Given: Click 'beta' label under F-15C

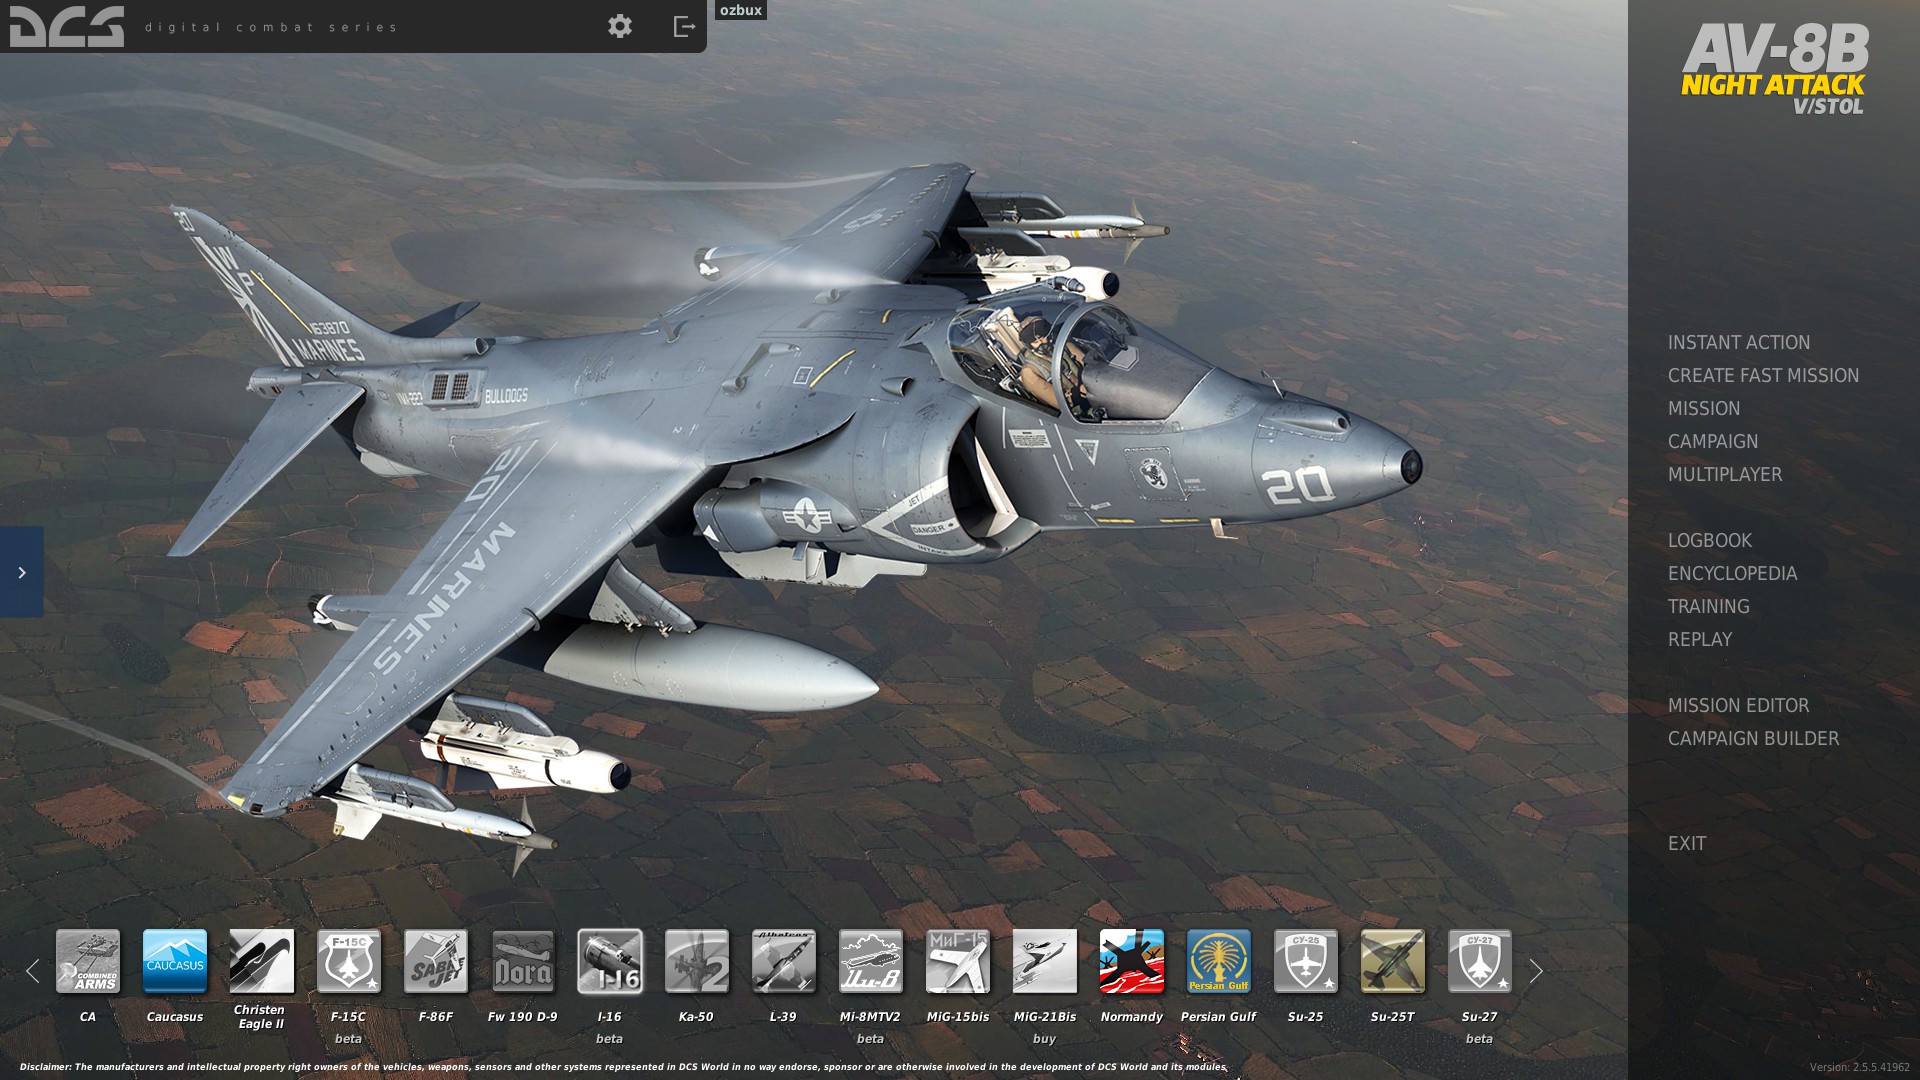Looking at the screenshot, I should tap(348, 1039).
